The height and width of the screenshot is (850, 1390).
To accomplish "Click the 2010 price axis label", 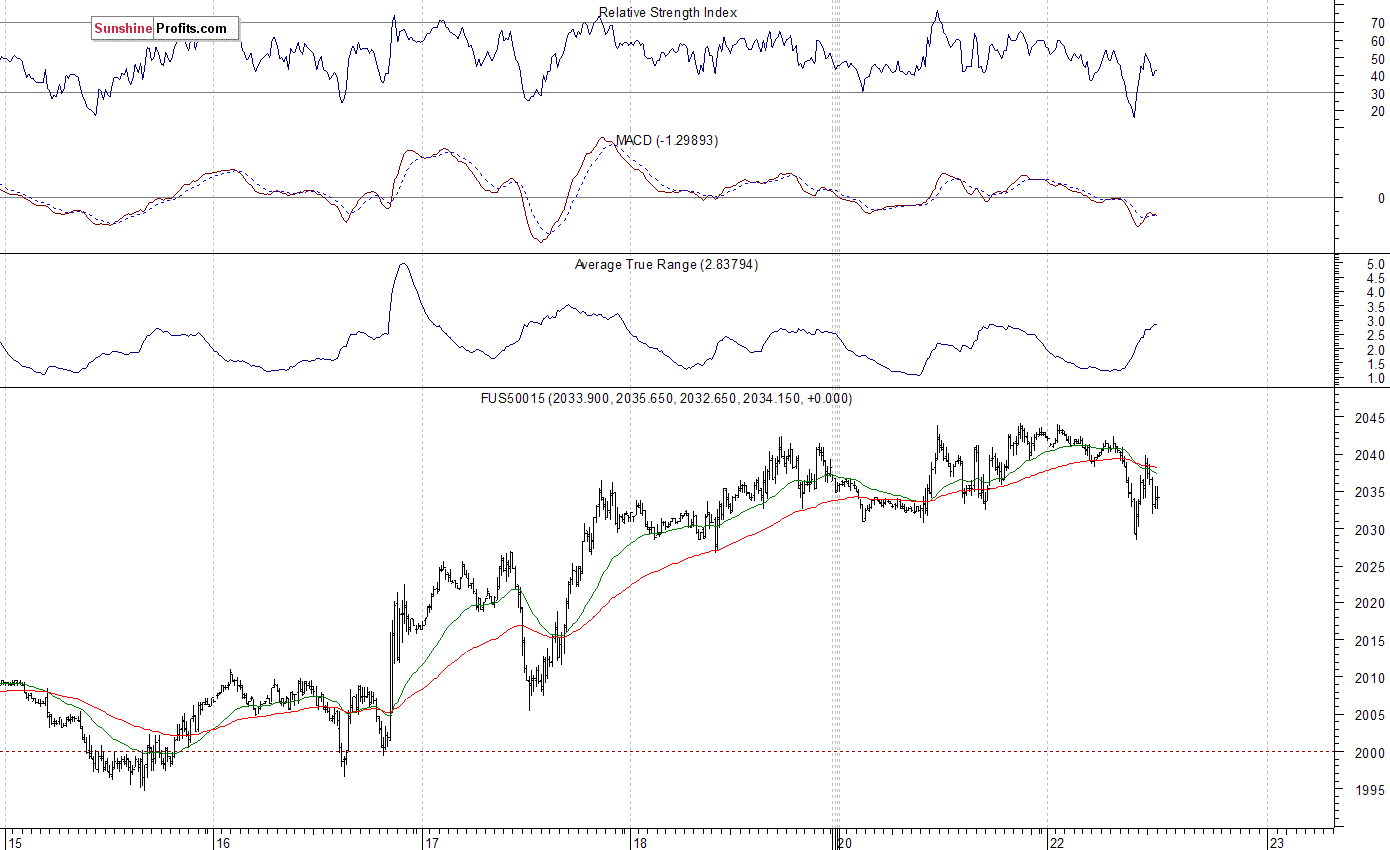I will tap(1371, 678).
